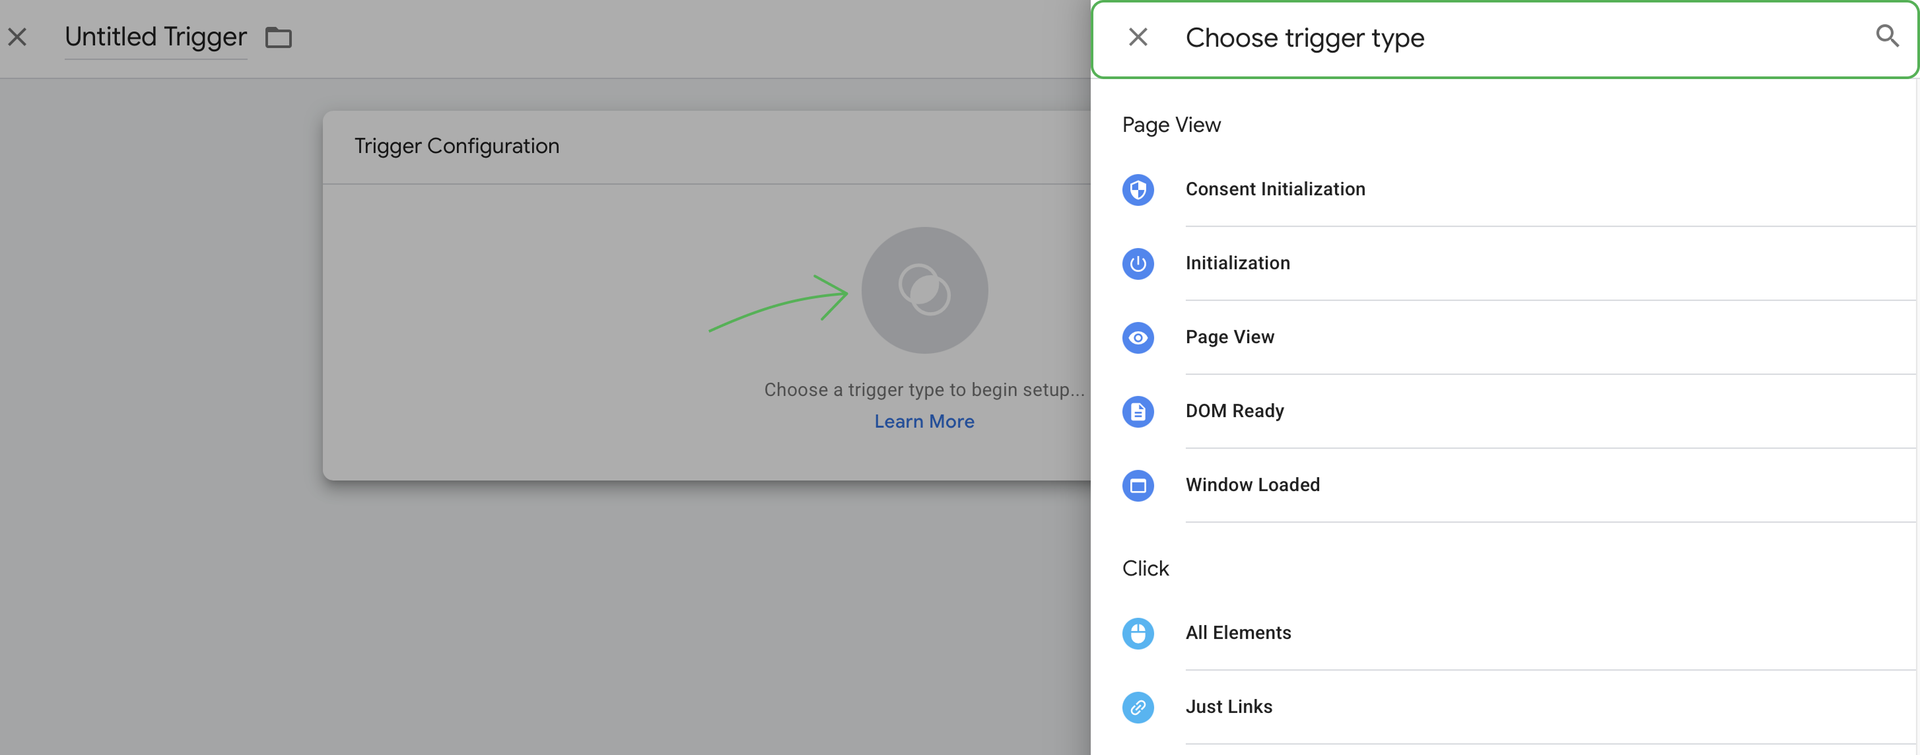This screenshot has width=1920, height=755.
Task: Click the All Elements mouse icon
Action: click(1138, 634)
